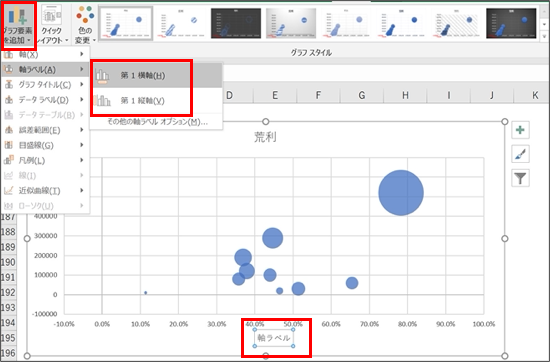The image size is (550, 362).
Task: Click the 第1横軸 icon in submenu
Action: pos(102,76)
